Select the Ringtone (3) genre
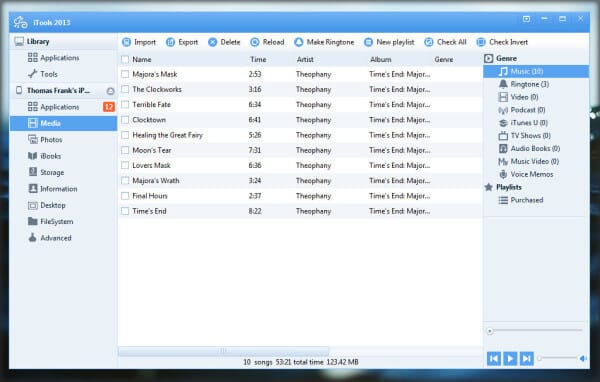The width and height of the screenshot is (600, 382). 523,84
